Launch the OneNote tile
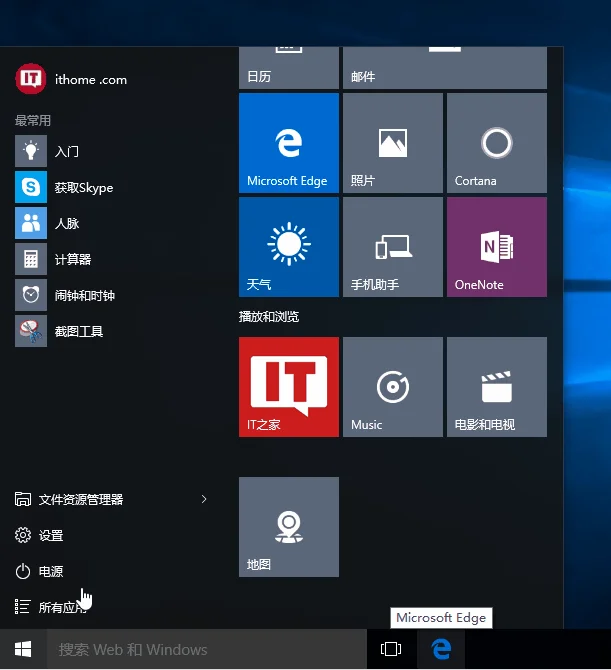The width and height of the screenshot is (611, 670). pos(497,247)
